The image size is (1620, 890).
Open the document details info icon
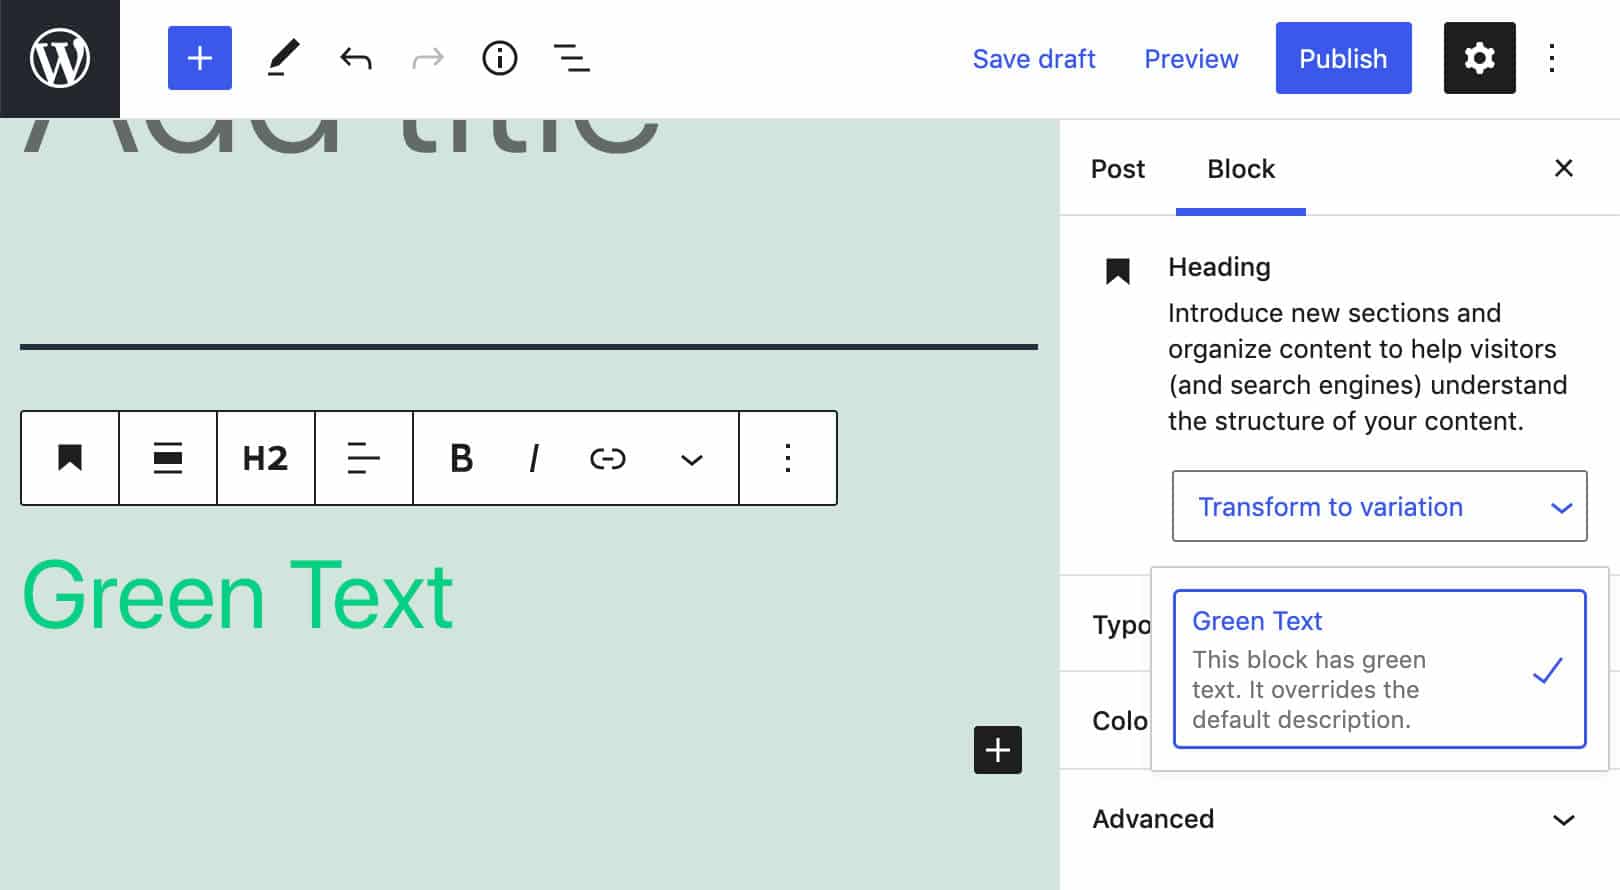(x=499, y=58)
